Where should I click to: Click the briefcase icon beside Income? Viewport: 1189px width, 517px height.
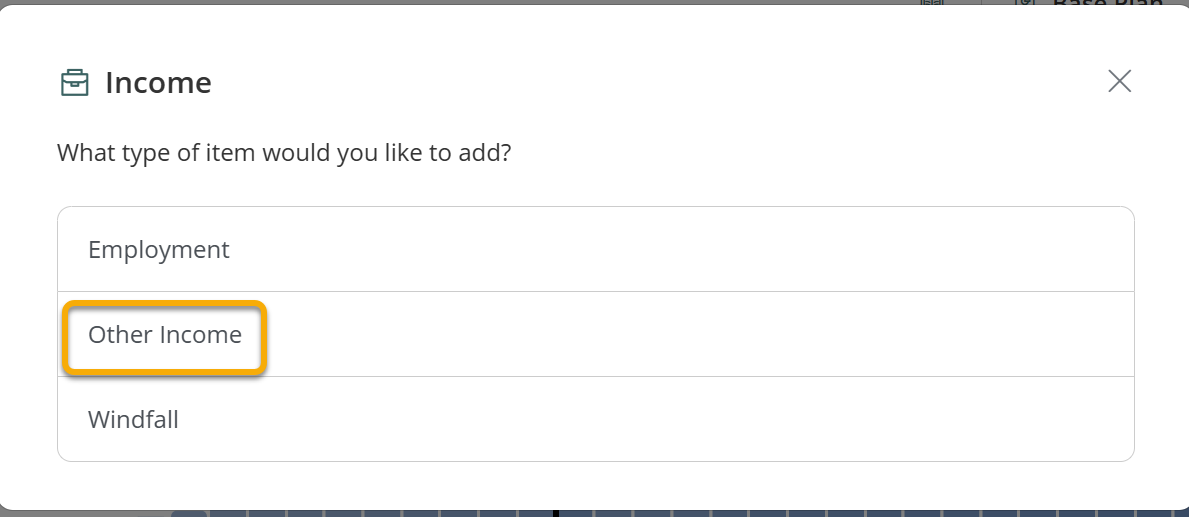coord(75,83)
